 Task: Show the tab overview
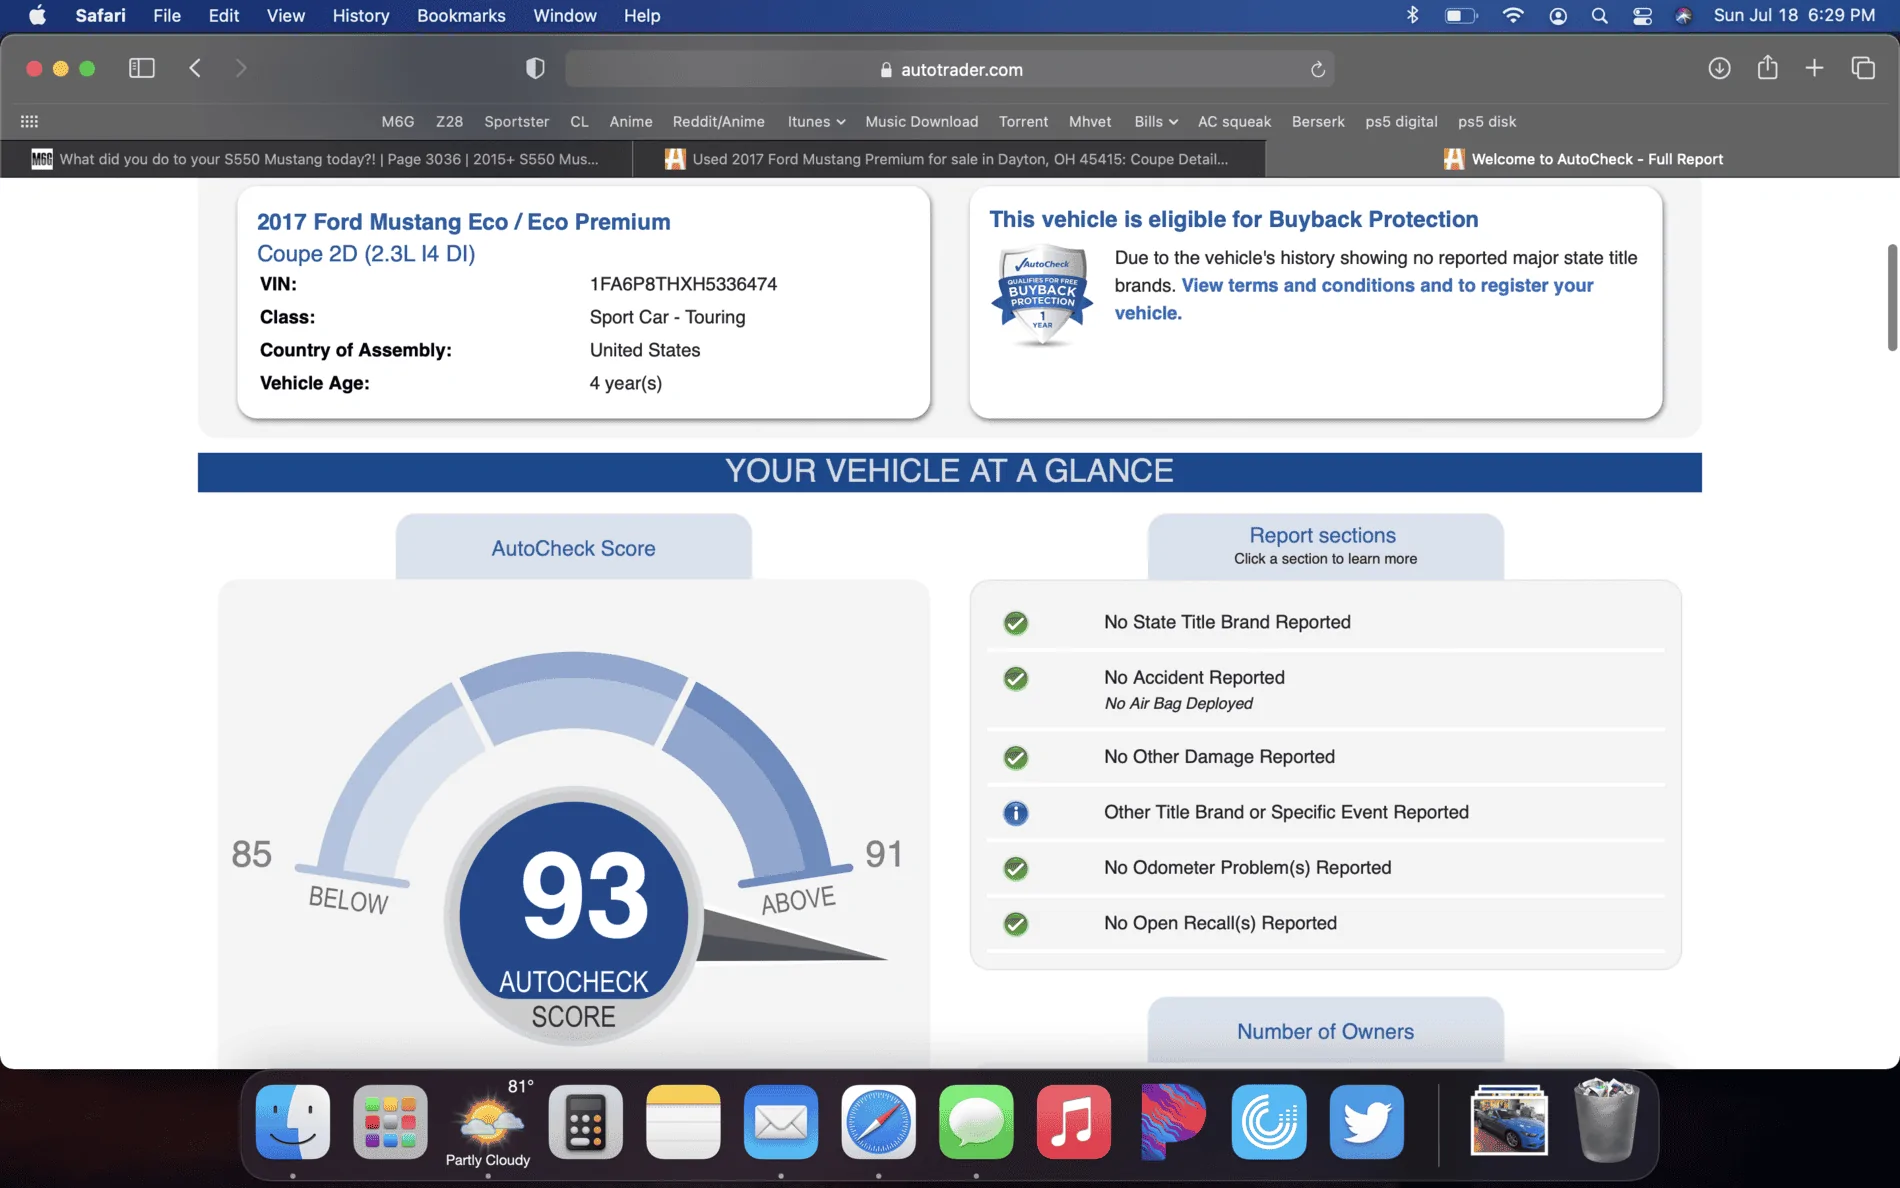(1863, 68)
